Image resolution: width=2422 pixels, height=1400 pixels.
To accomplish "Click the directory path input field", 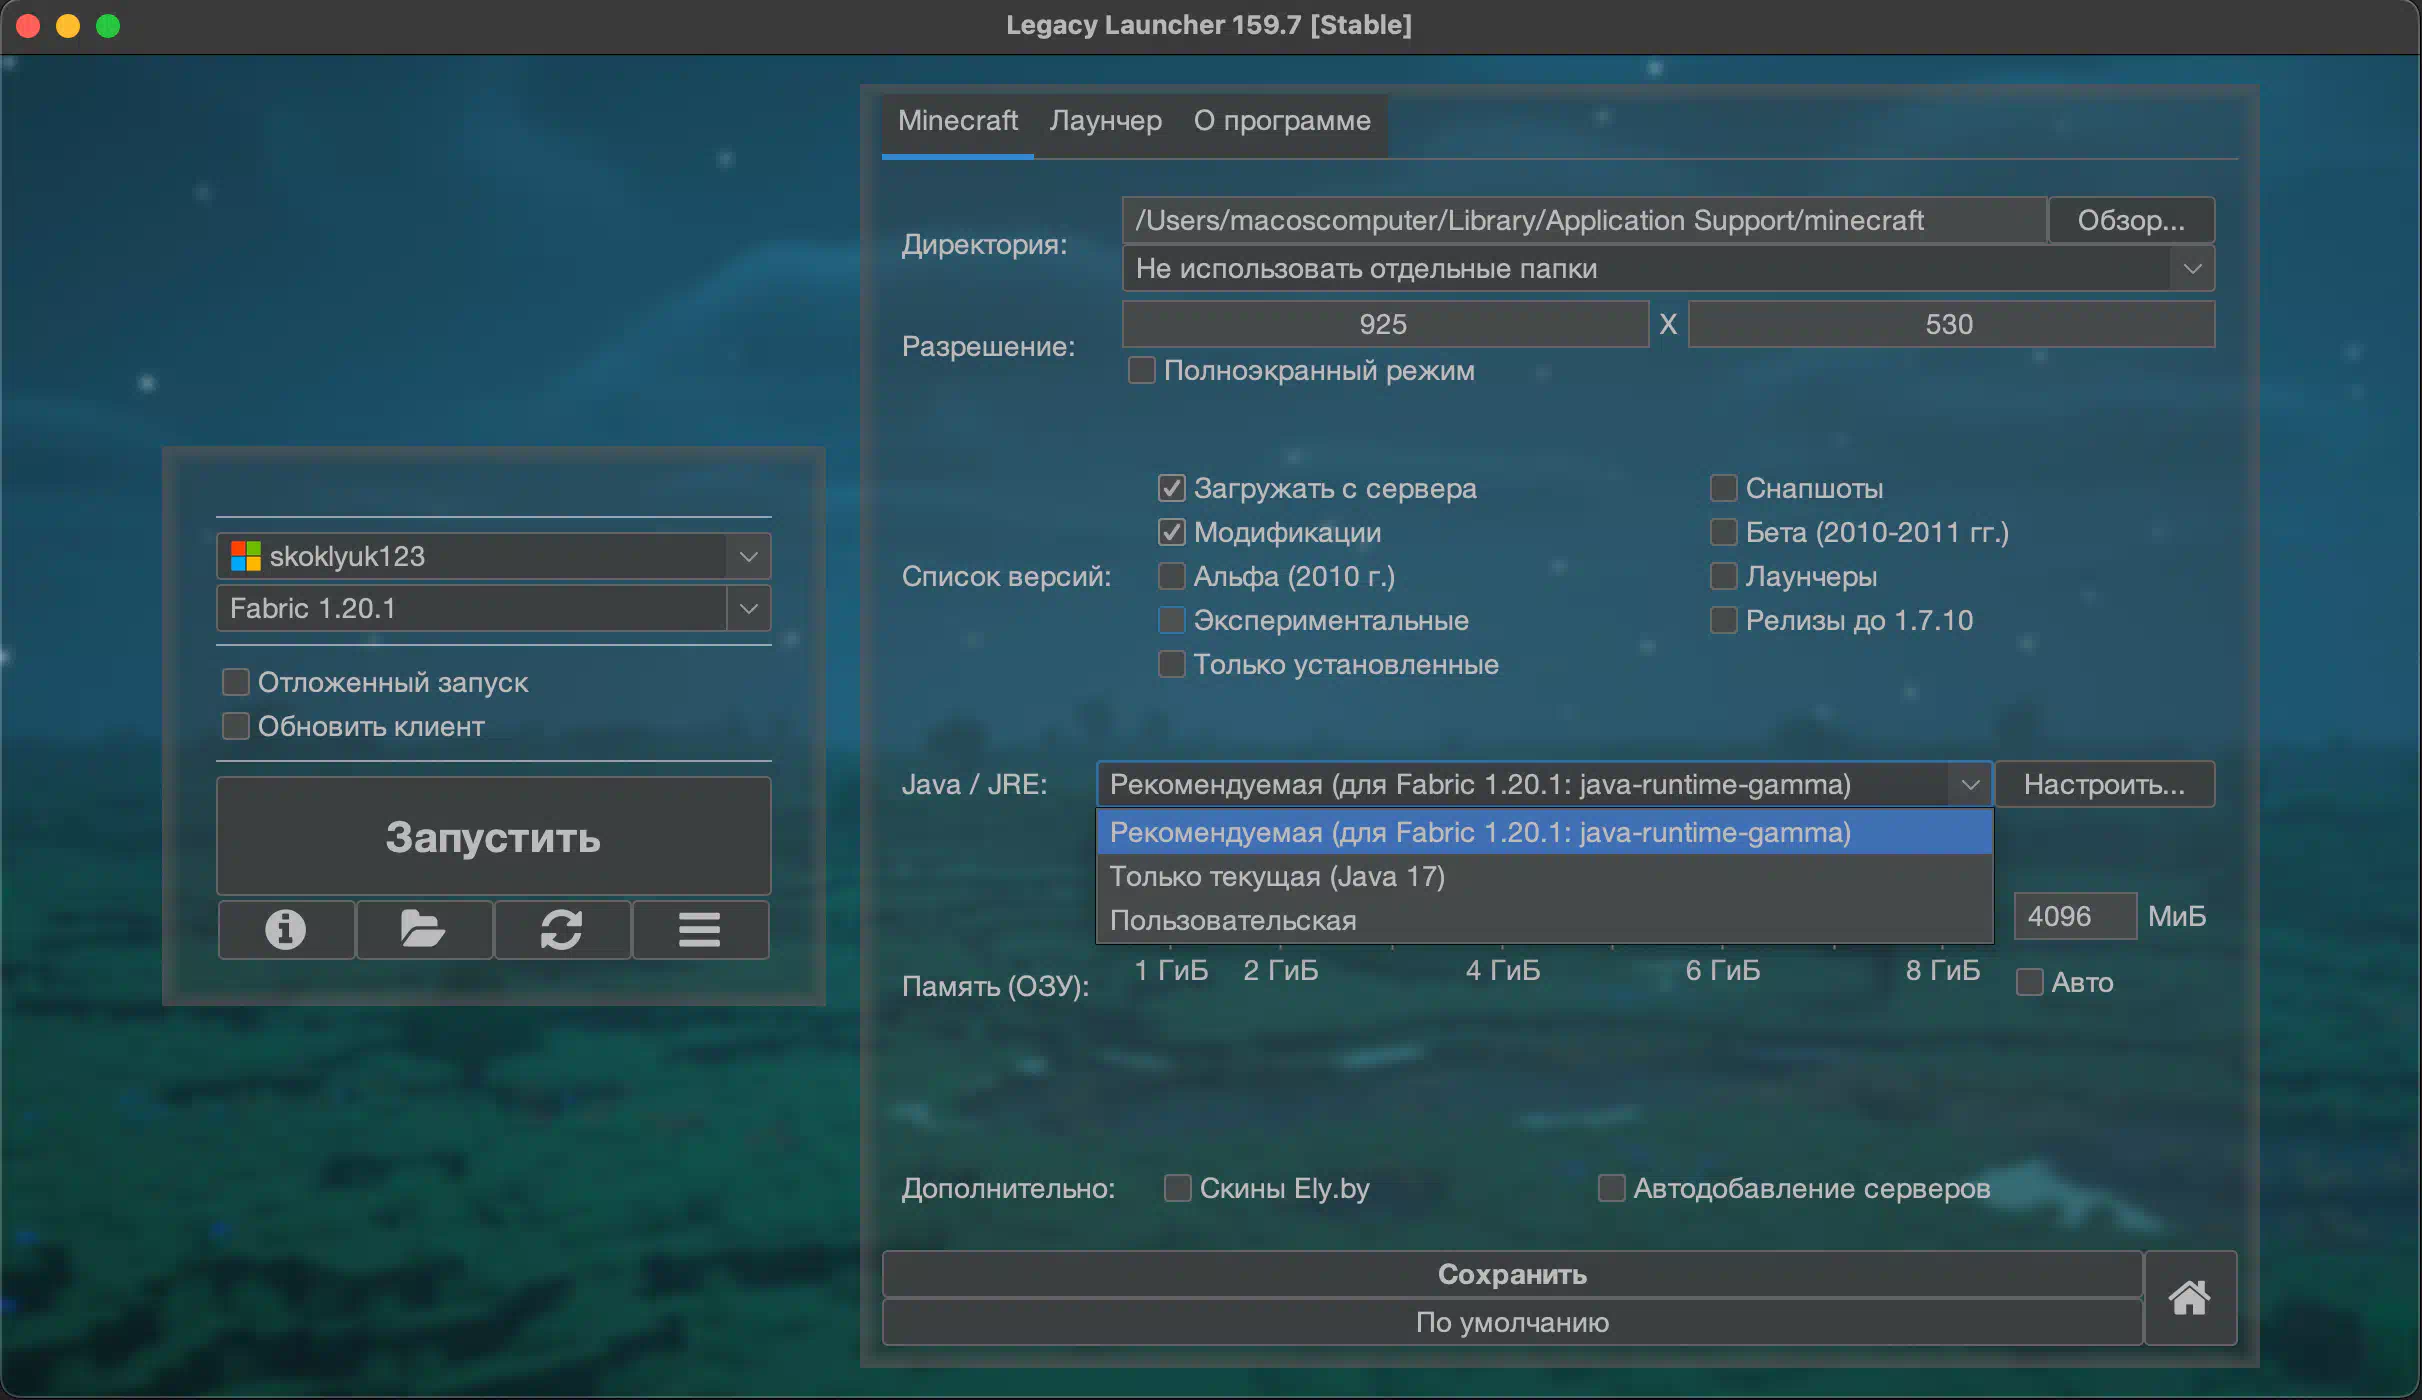I will [1584, 220].
